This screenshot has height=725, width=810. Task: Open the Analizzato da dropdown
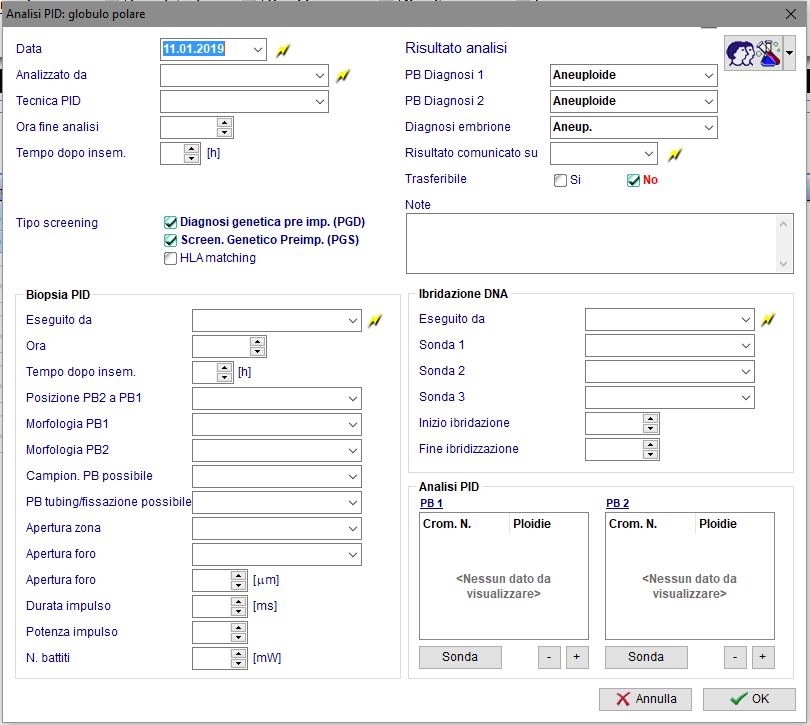tap(320, 75)
